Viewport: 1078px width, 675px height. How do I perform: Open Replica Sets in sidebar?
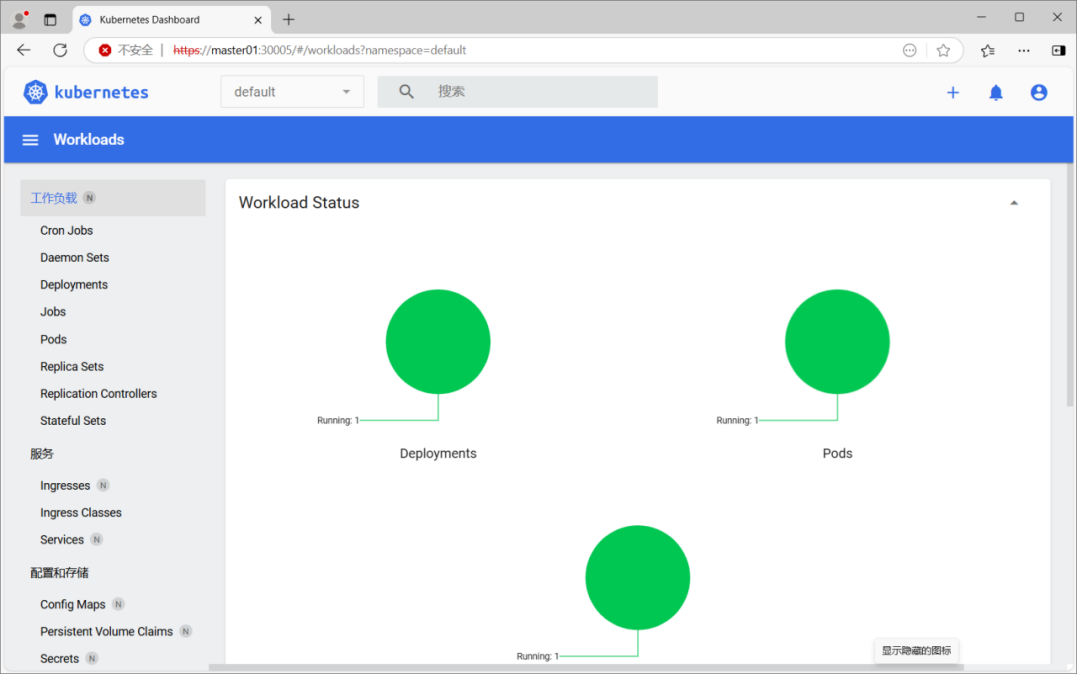coord(72,366)
